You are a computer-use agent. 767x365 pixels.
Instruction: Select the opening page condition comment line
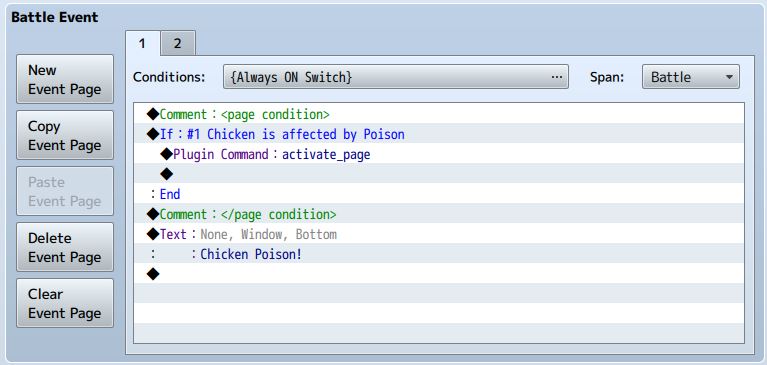[x=439, y=114]
